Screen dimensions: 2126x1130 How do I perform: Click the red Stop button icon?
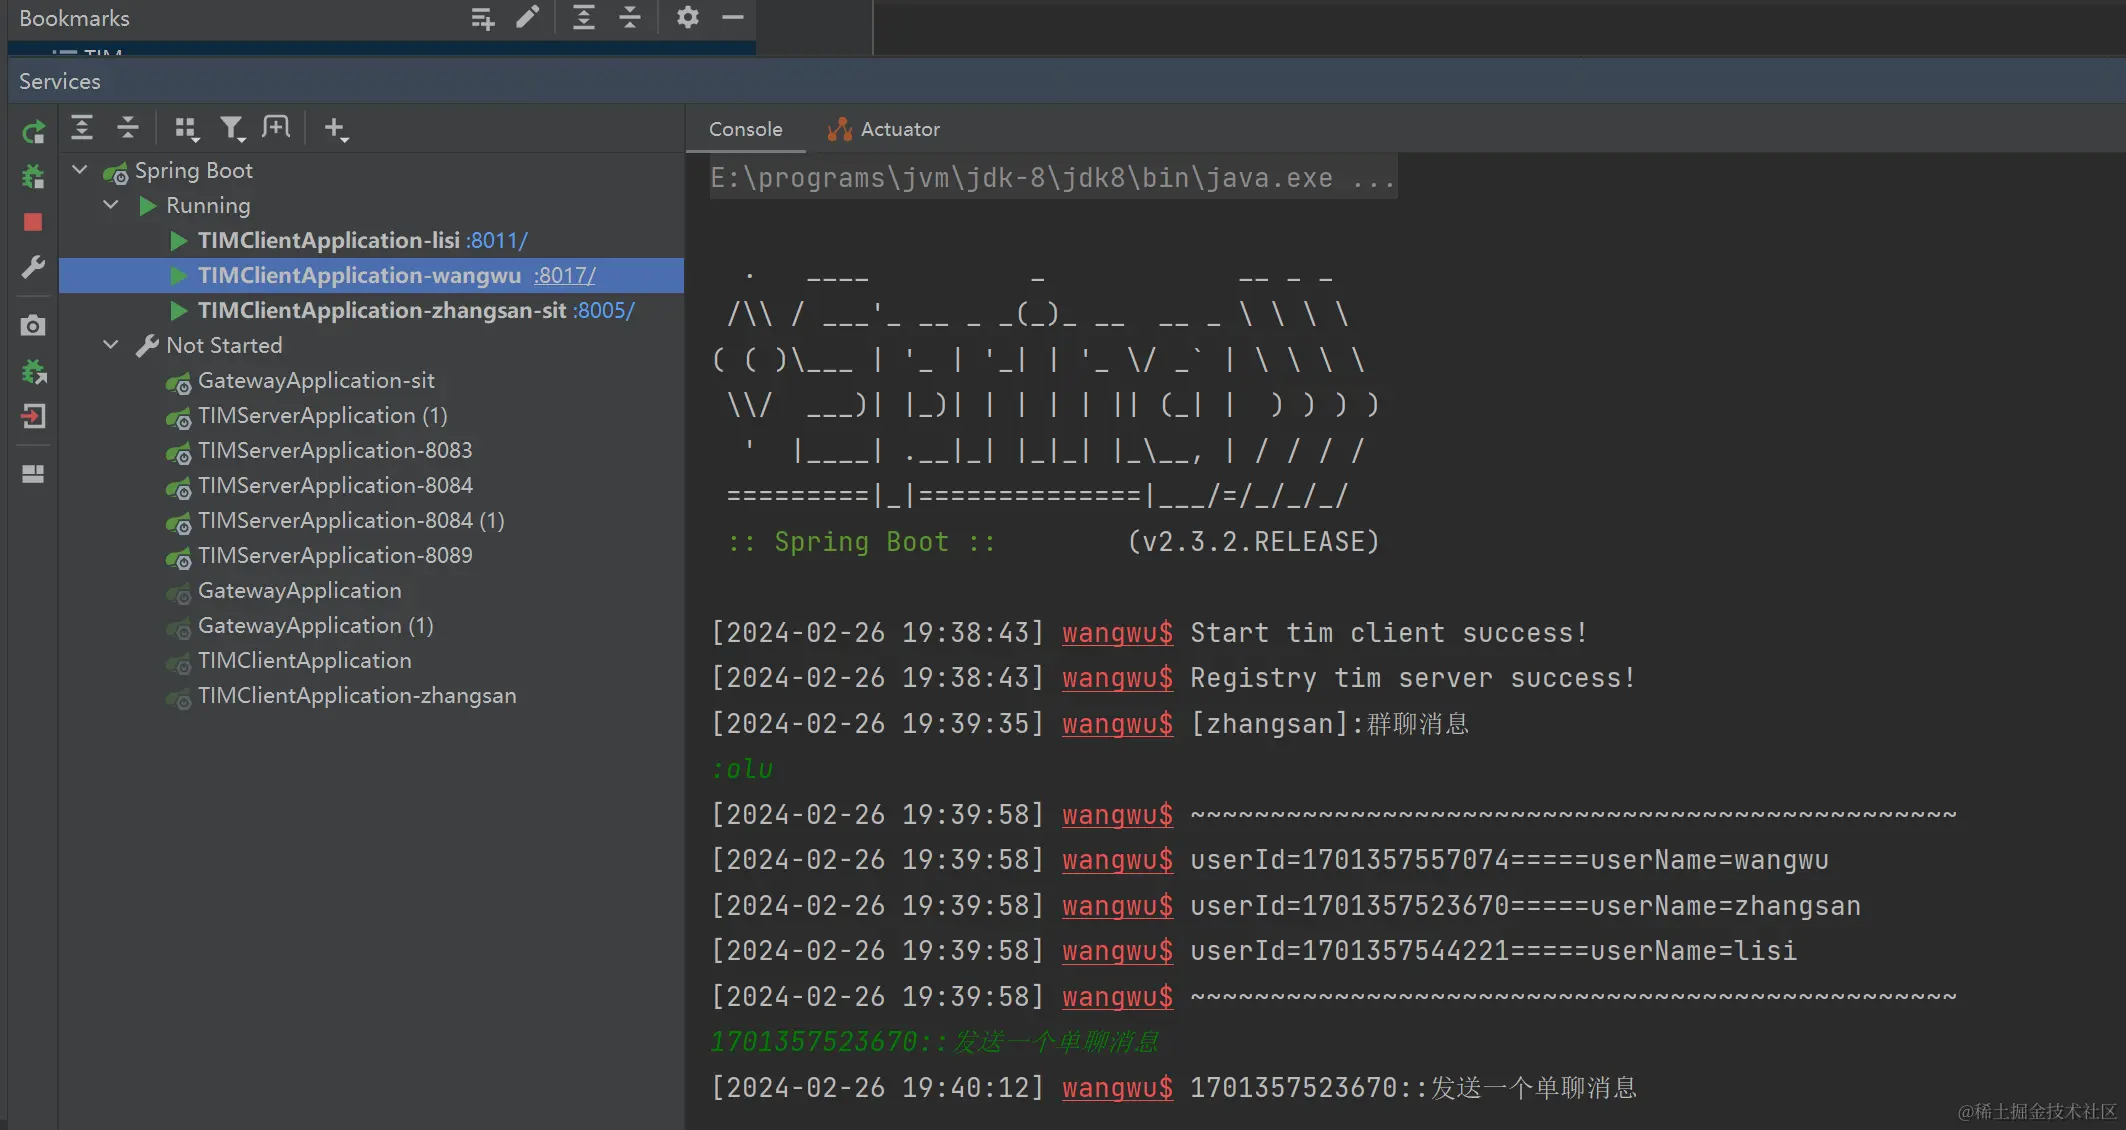point(33,222)
